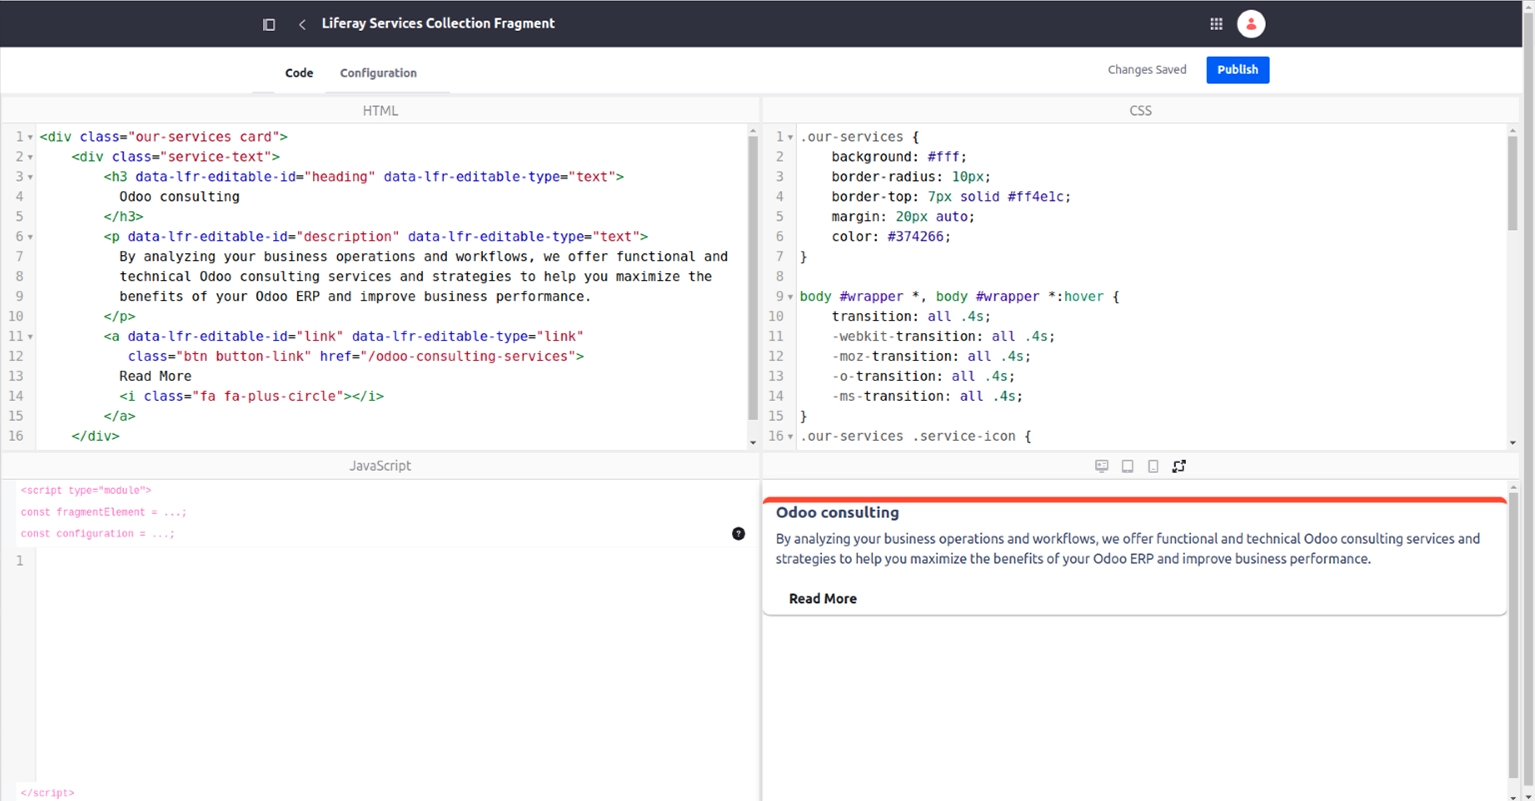Click 'Odoo consulting' heading in preview
1535x801 pixels.
pyautogui.click(x=838, y=513)
